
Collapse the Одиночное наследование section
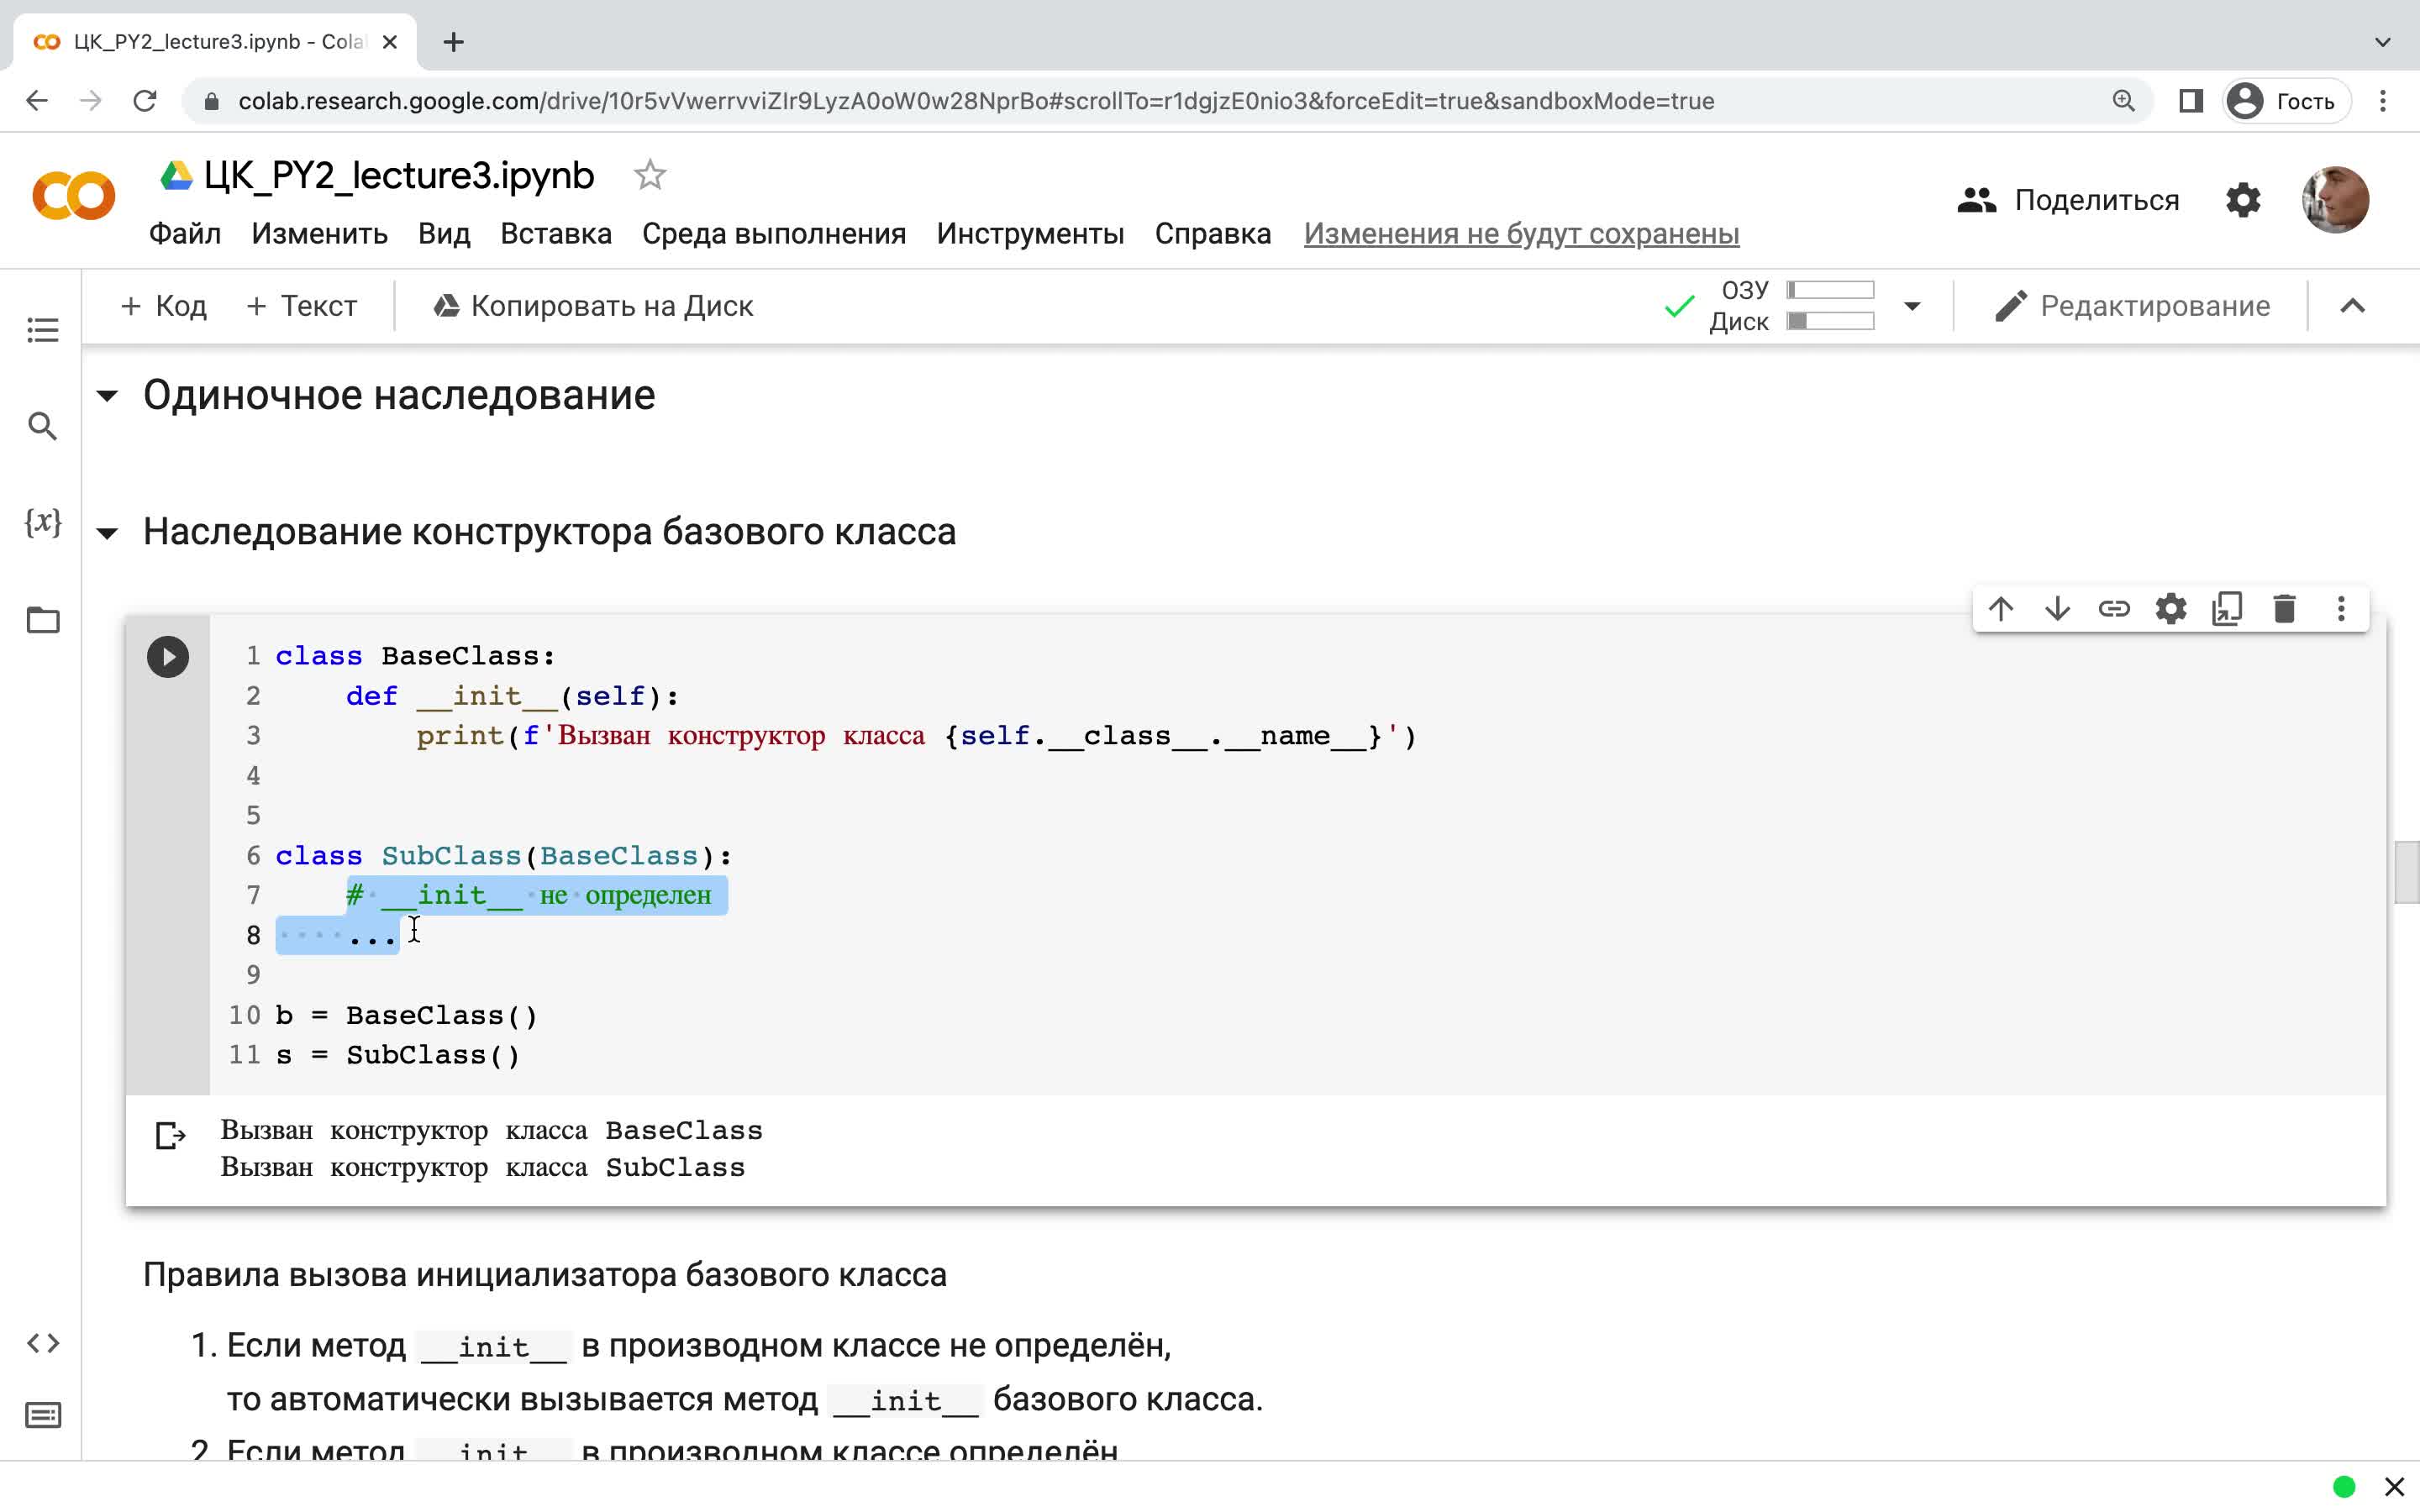click(x=107, y=396)
